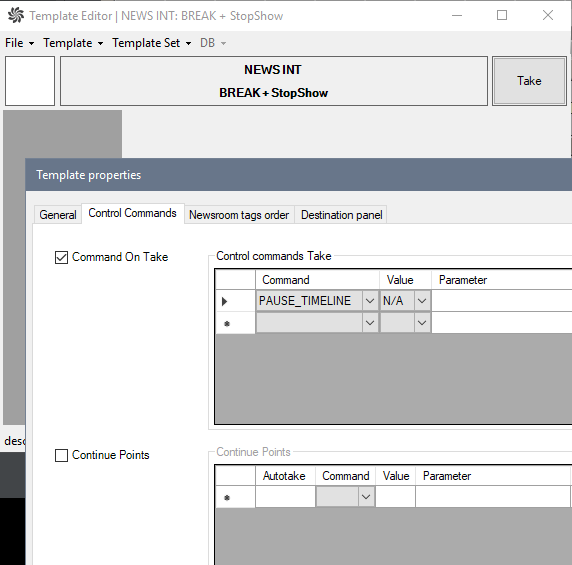572x565 pixels.
Task: Open the empty value dropdown in second row
Action: point(422,323)
